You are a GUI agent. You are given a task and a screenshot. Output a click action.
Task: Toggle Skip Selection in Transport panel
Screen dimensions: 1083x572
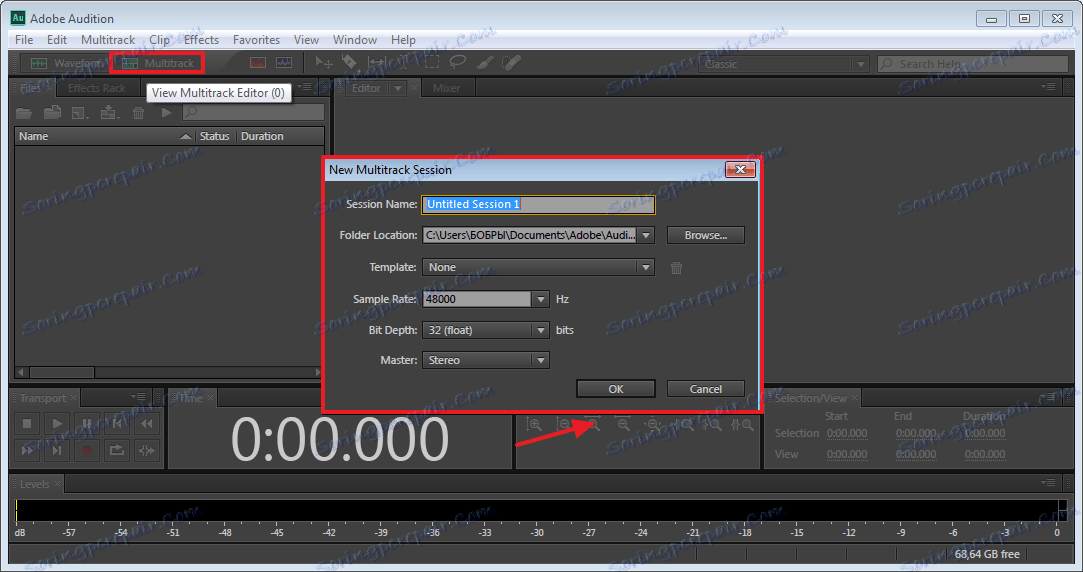pyautogui.click(x=146, y=450)
